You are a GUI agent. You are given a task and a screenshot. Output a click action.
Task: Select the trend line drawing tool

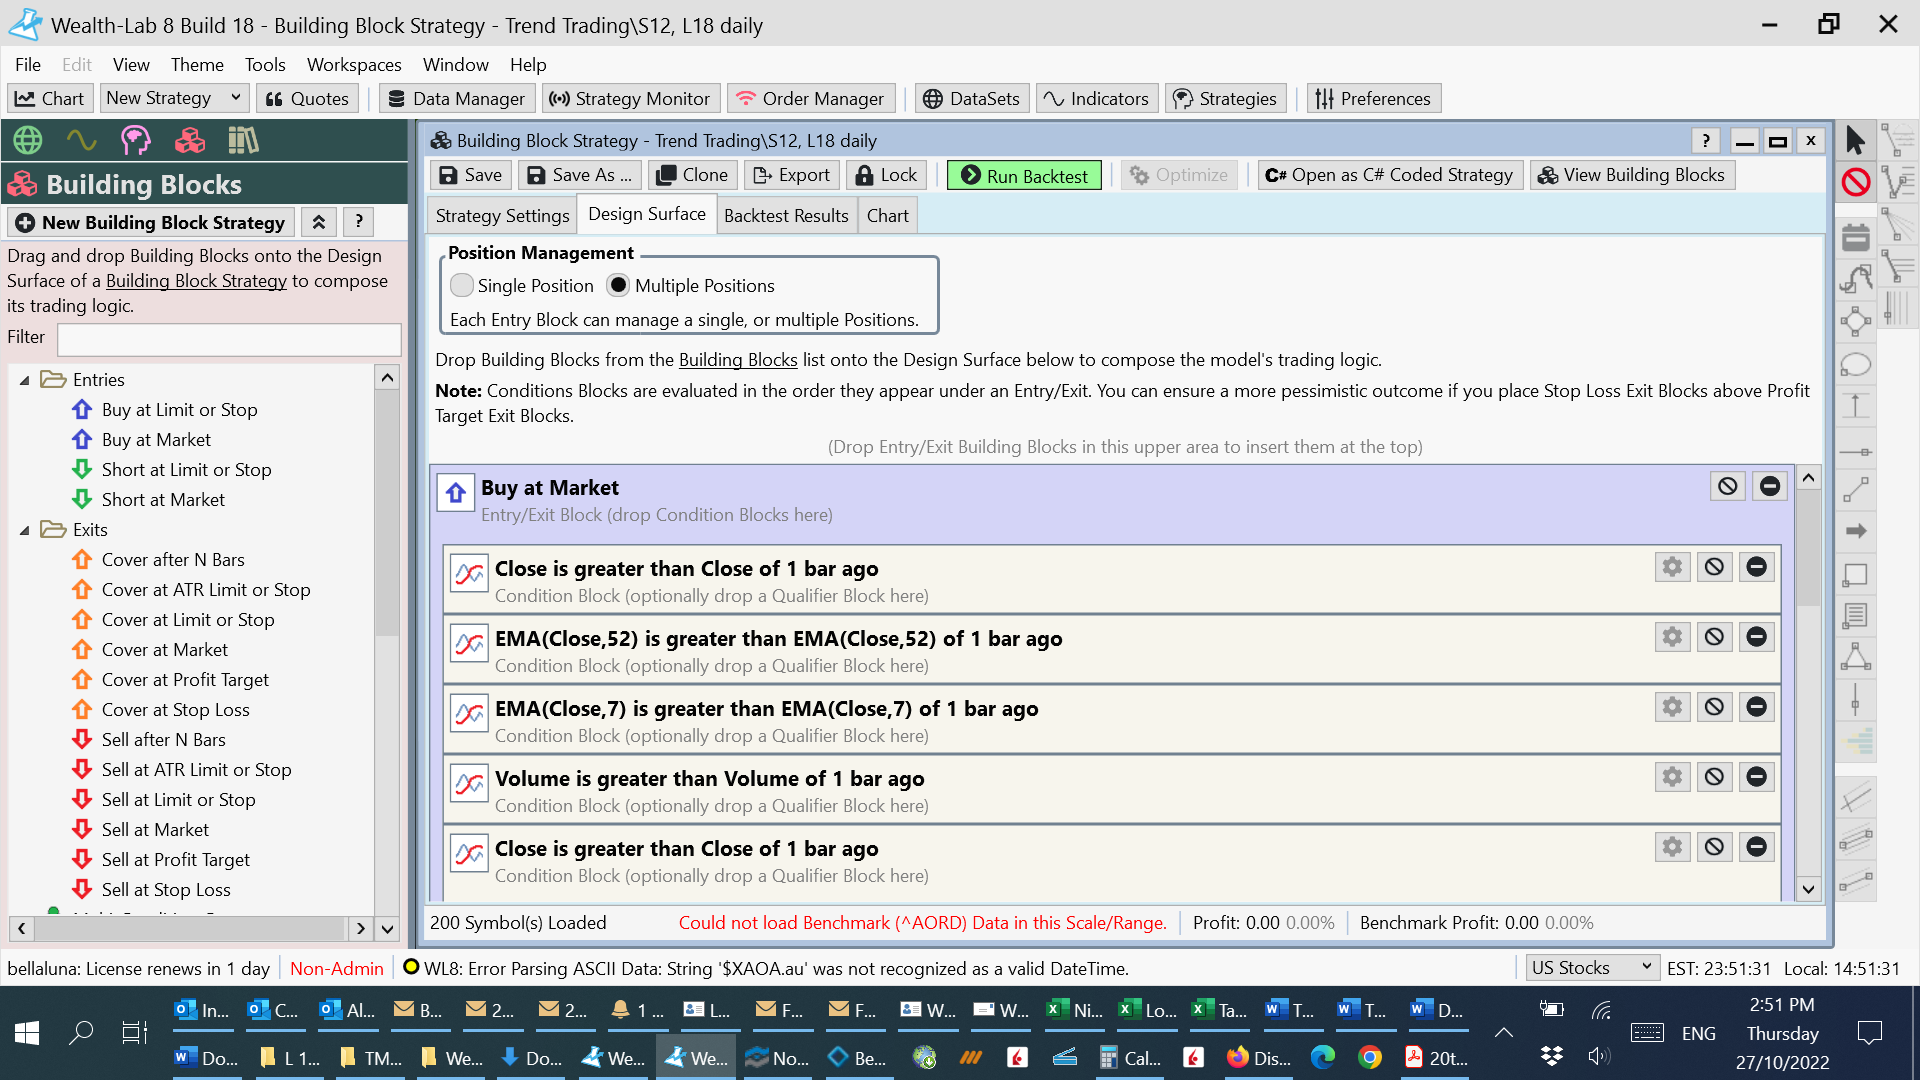click(1856, 490)
